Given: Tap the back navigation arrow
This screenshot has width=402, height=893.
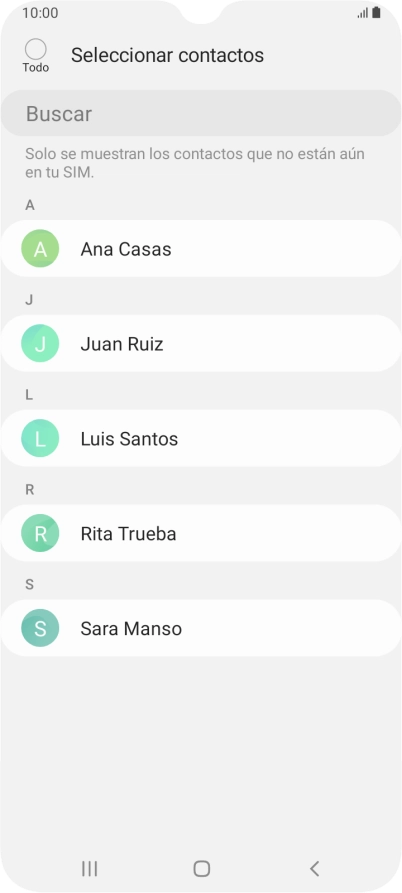Looking at the screenshot, I should [314, 869].
